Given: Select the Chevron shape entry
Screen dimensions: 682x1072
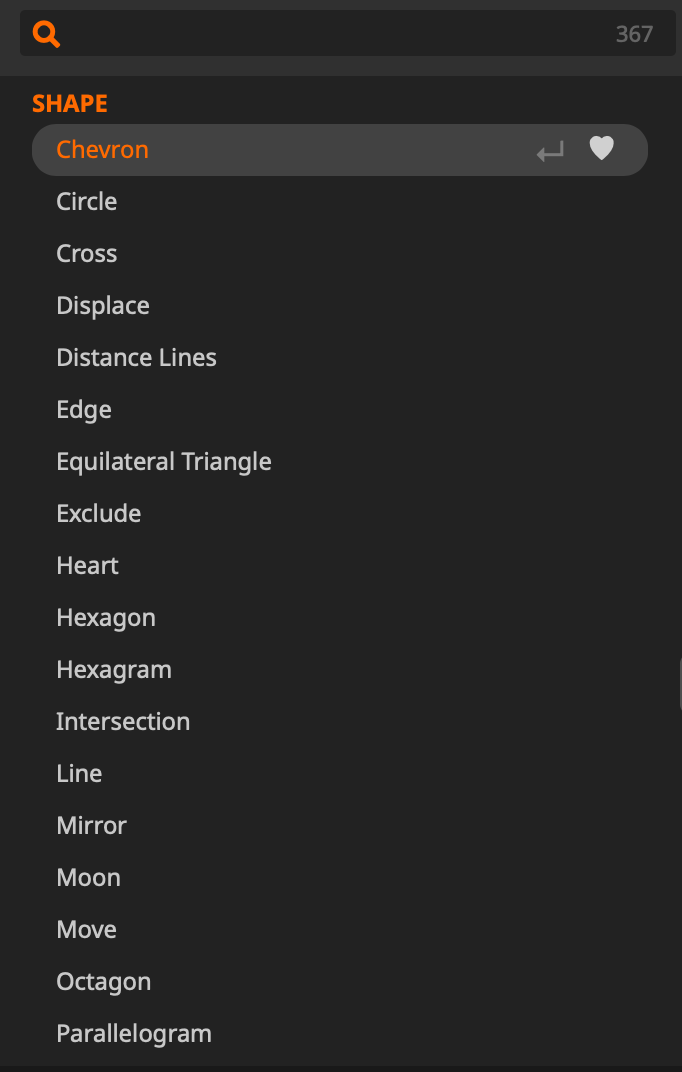Looking at the screenshot, I should pos(102,150).
